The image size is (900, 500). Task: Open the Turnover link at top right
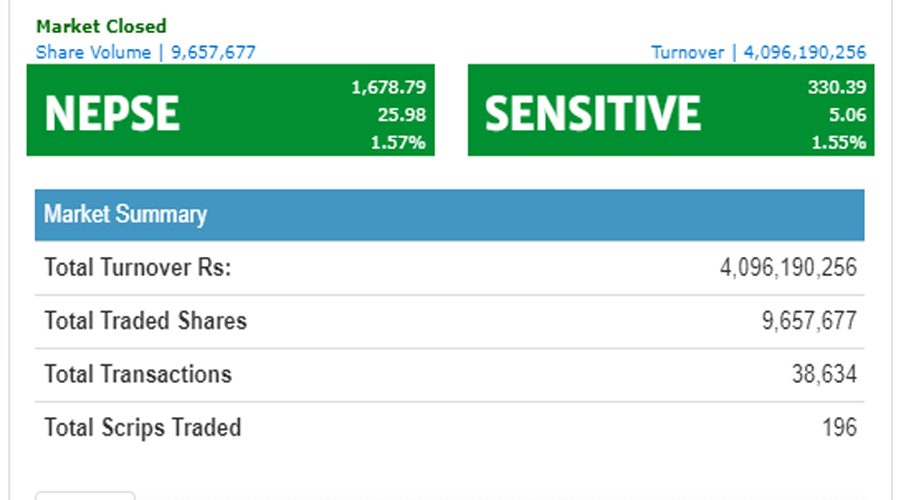758,52
